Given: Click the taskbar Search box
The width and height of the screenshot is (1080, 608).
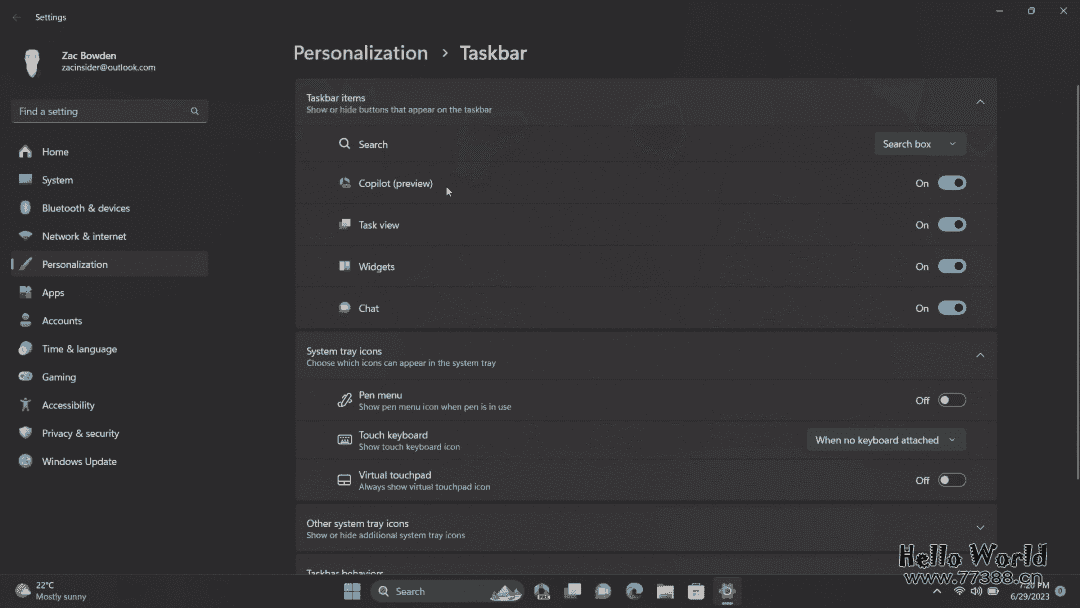Looking at the screenshot, I should [447, 591].
